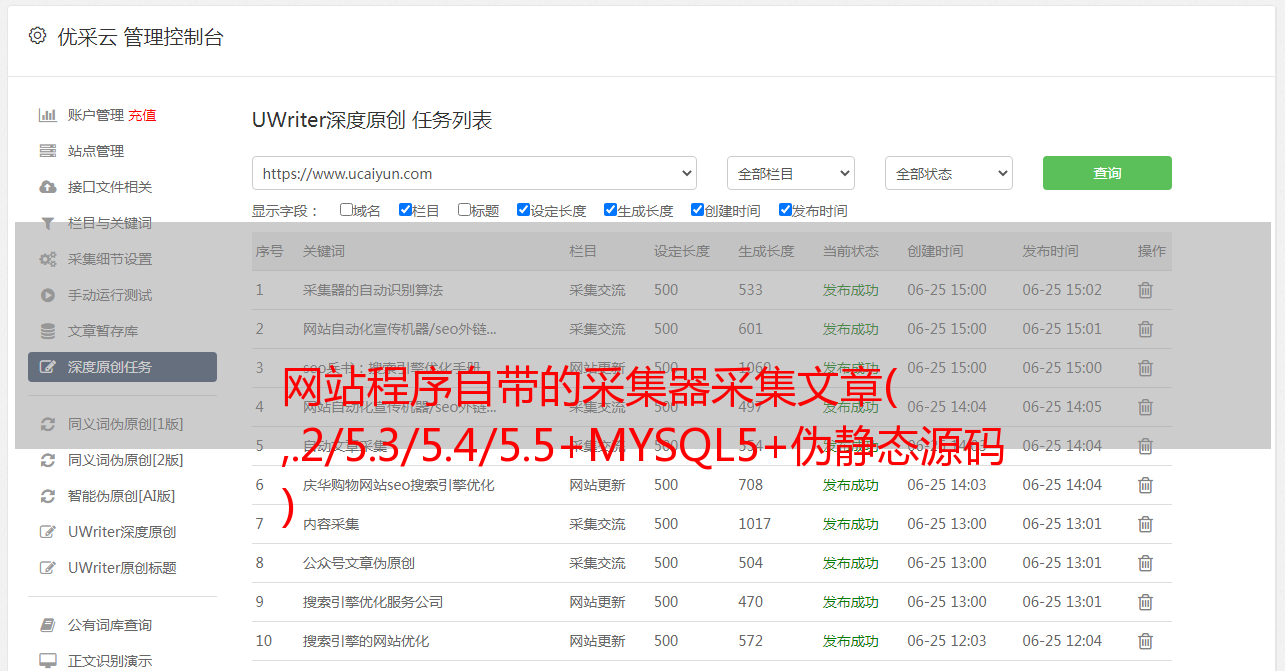Click keyword 采集器的自动识别算法

click(373, 290)
